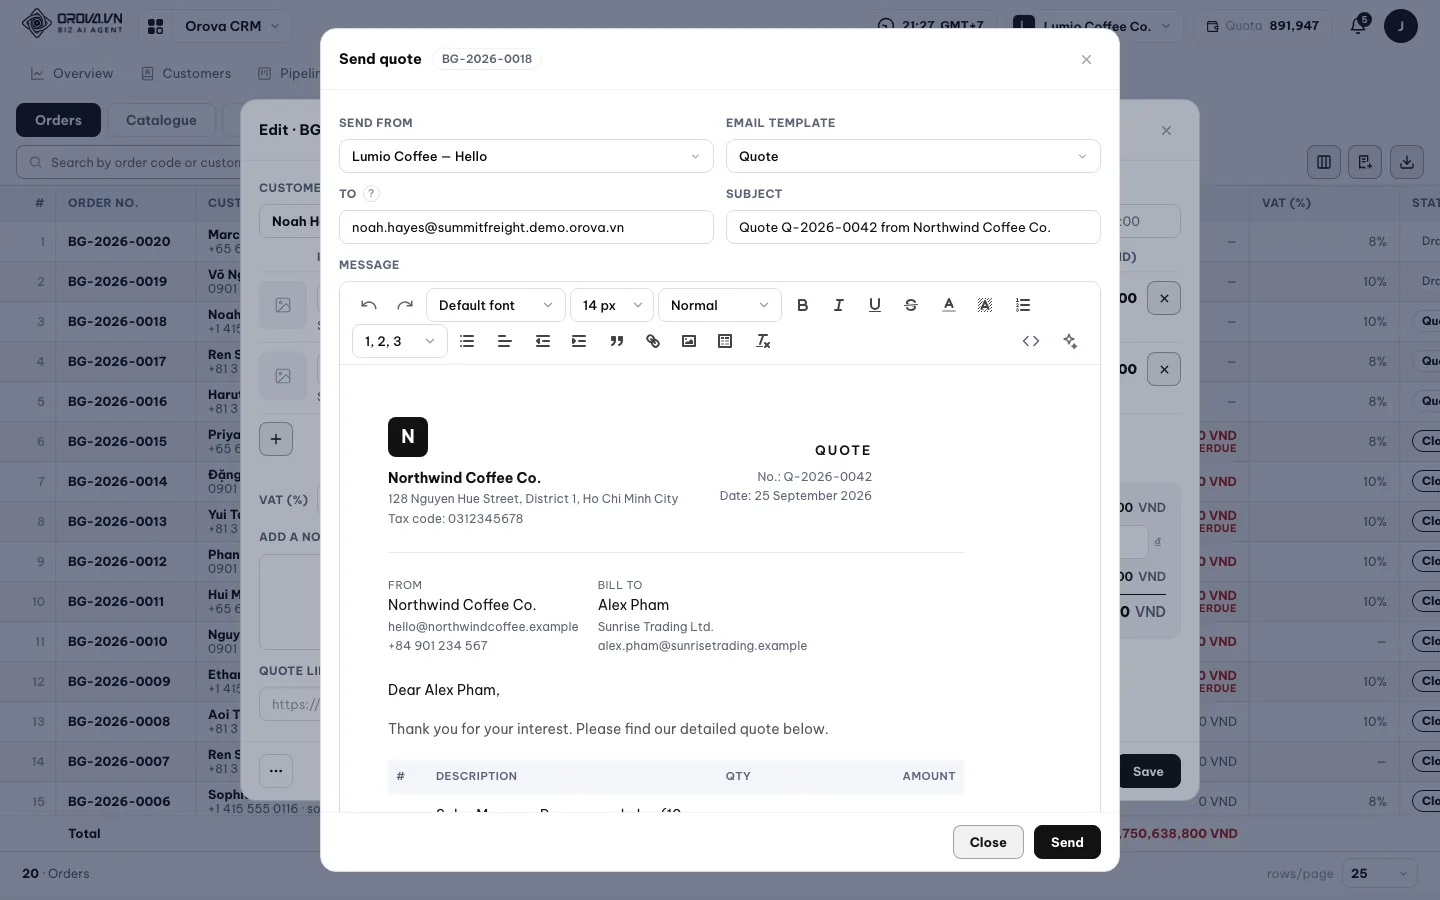Expand the Default font dropdown

496,305
